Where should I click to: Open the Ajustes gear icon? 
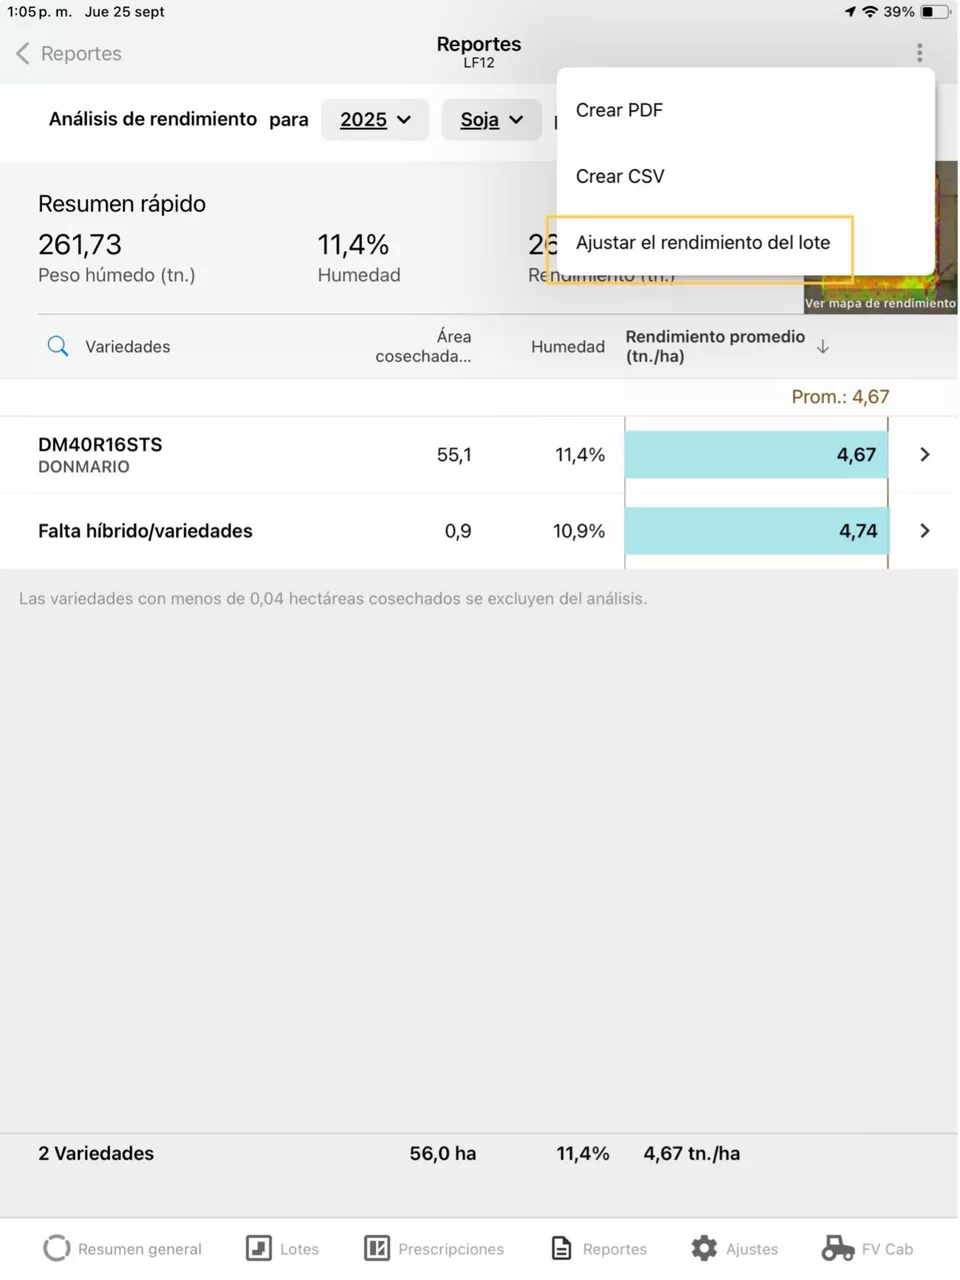tap(704, 1248)
